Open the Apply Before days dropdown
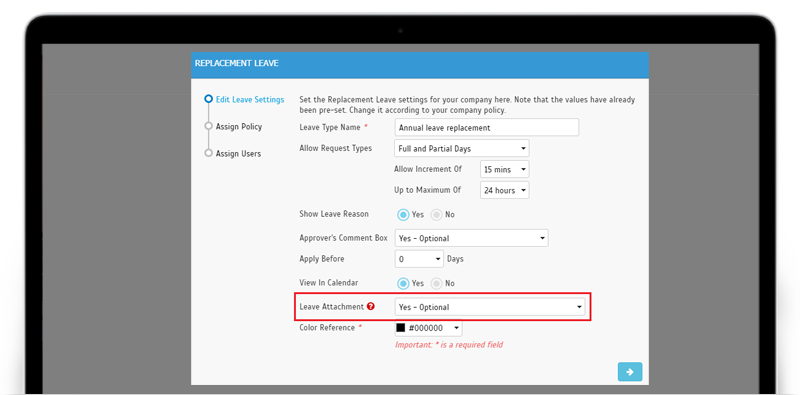Image resolution: width=800 pixels, height=395 pixels. tap(419, 259)
